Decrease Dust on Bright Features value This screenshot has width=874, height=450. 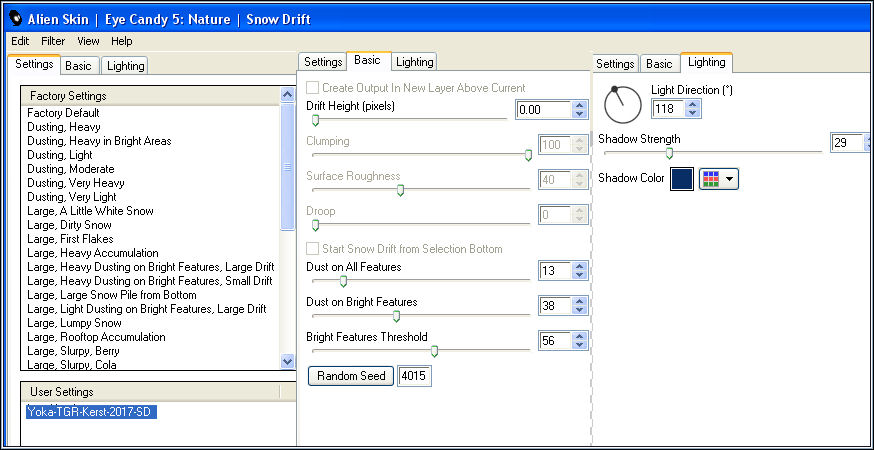tap(580, 310)
